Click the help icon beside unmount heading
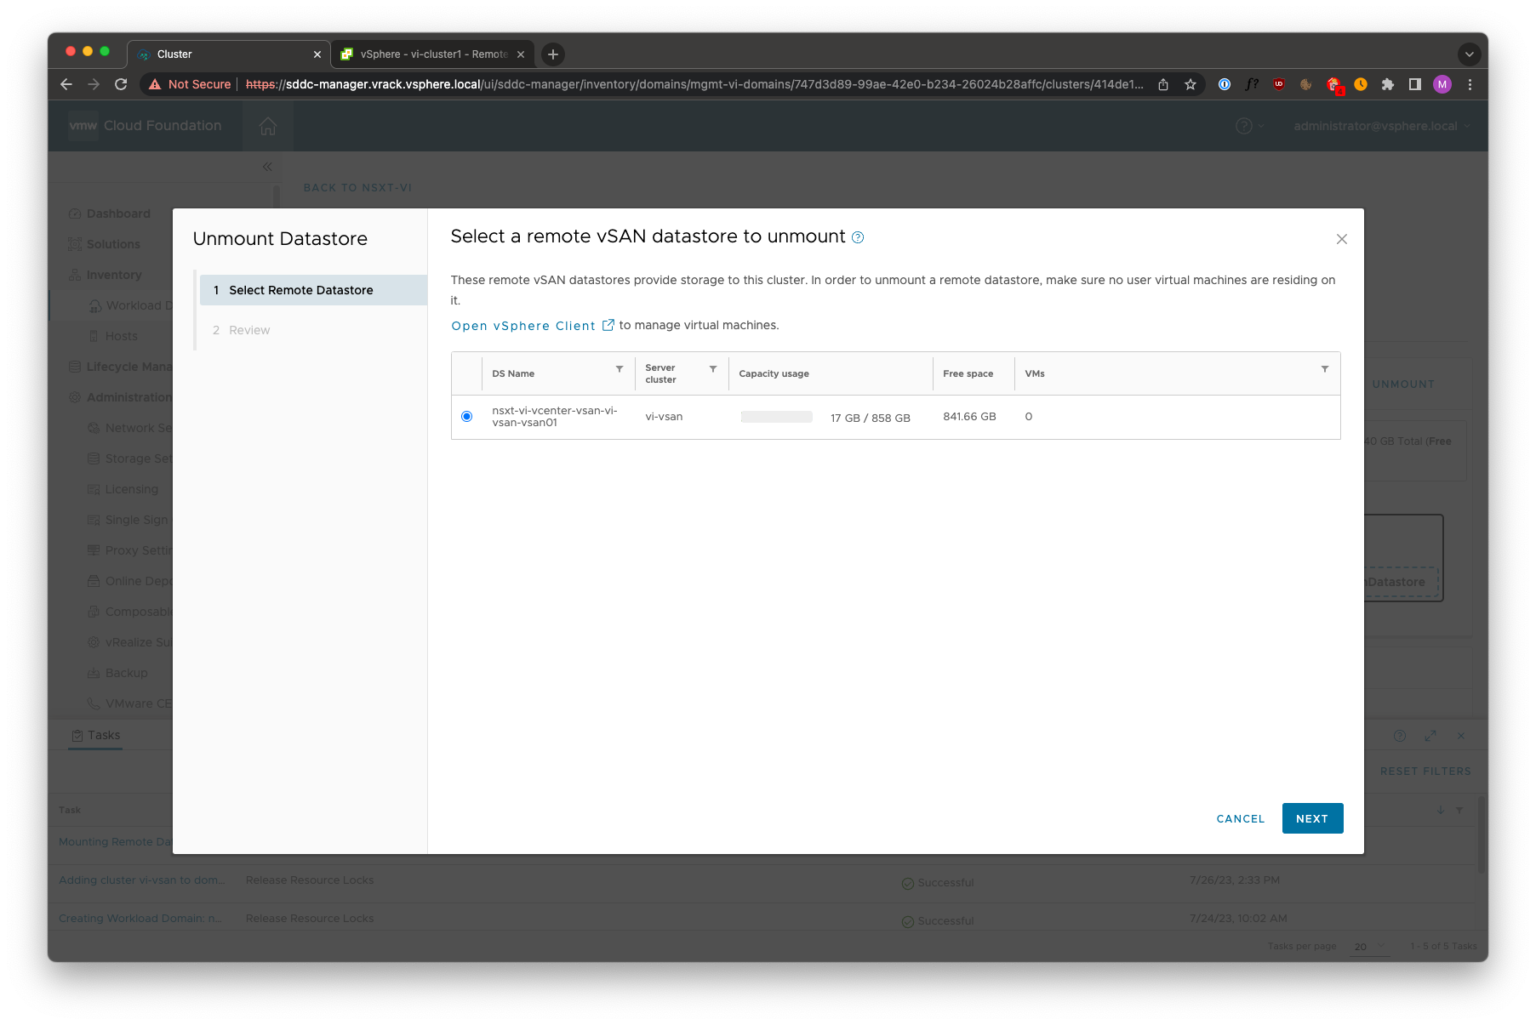 (x=857, y=237)
